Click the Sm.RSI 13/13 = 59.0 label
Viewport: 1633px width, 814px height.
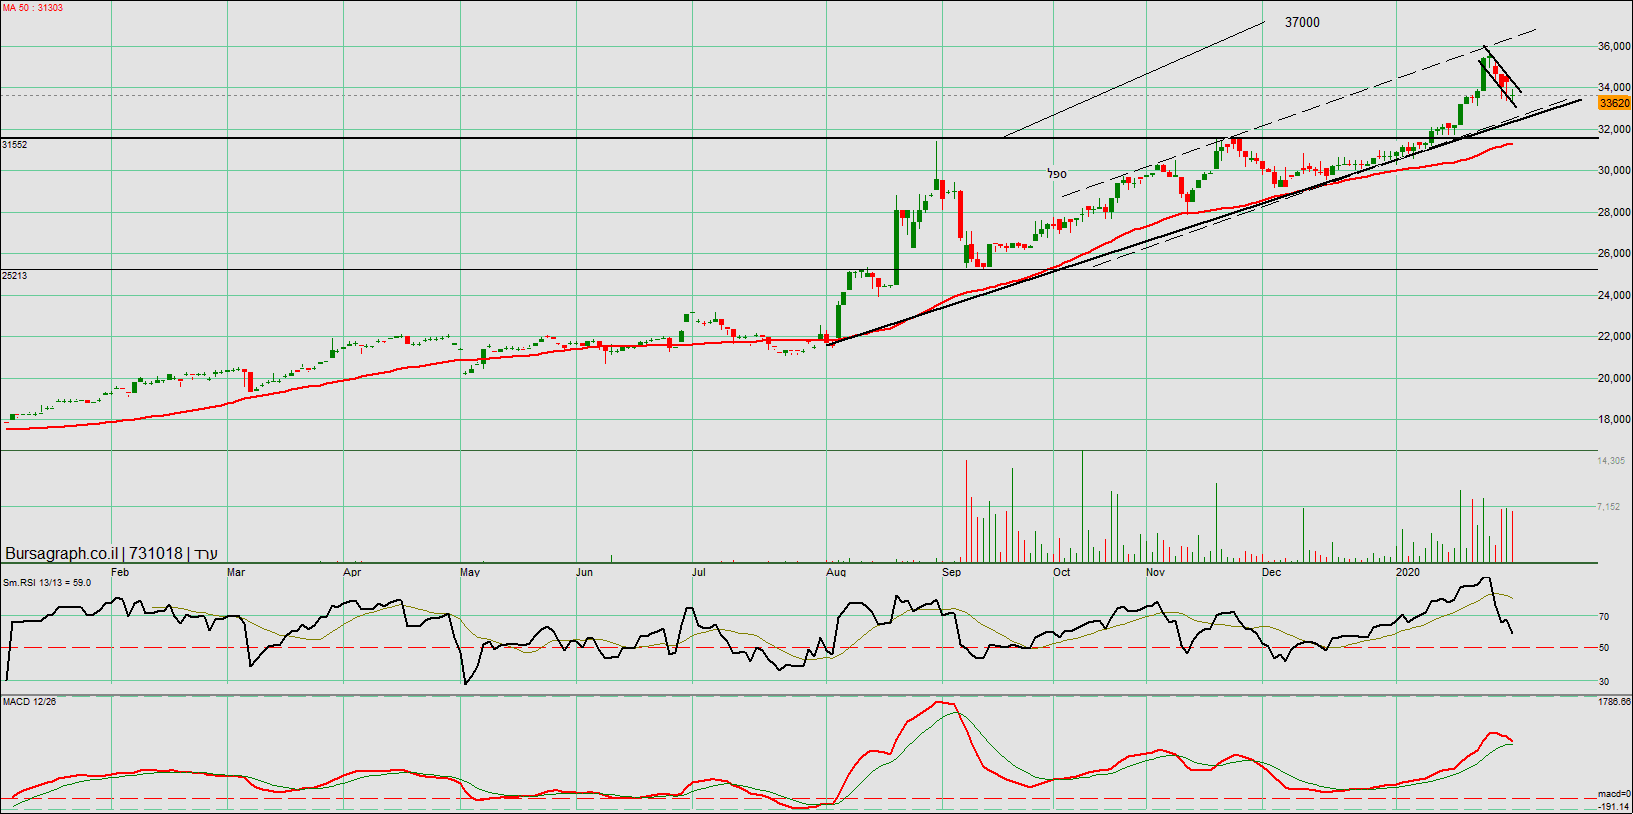(47, 583)
